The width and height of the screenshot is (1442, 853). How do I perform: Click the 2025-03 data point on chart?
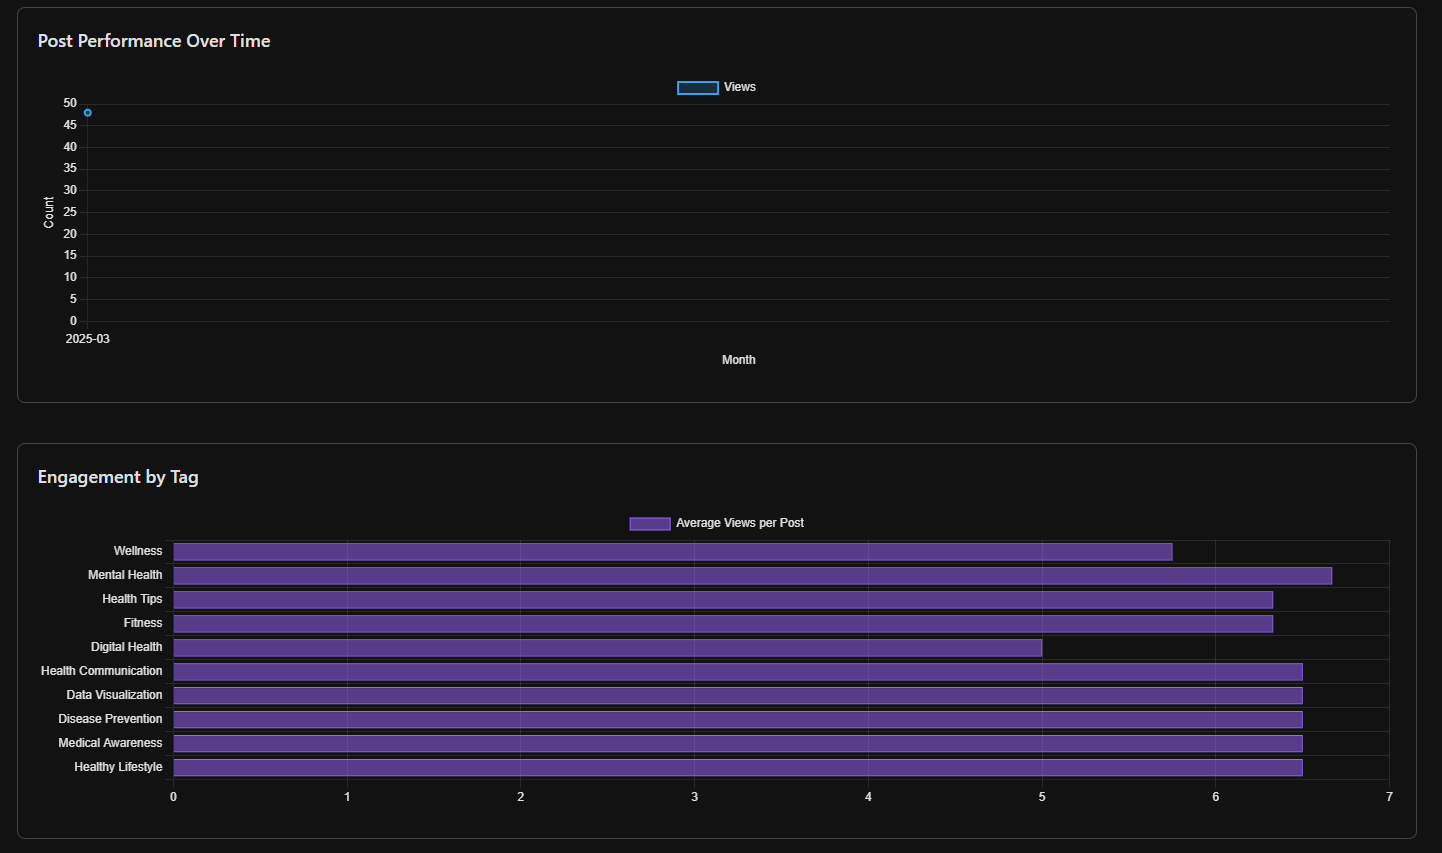coord(88,113)
